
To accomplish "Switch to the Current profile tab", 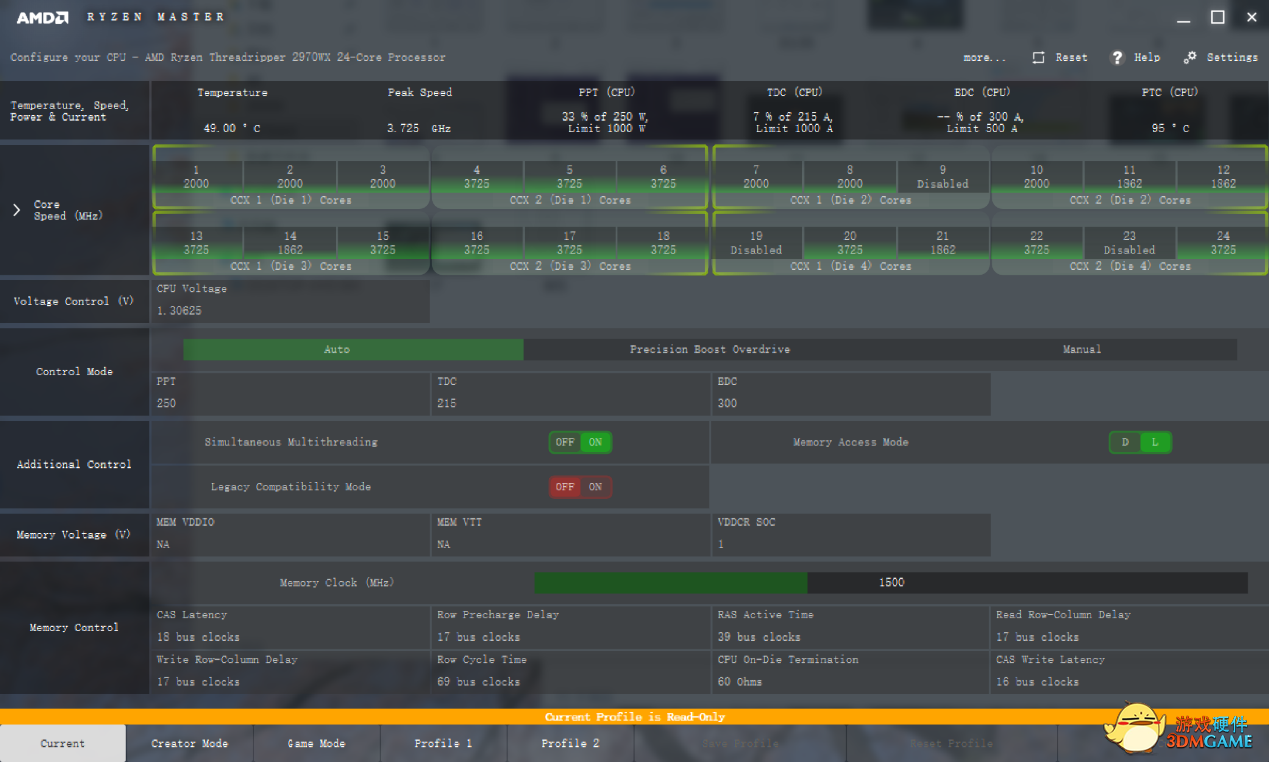I will [63, 743].
